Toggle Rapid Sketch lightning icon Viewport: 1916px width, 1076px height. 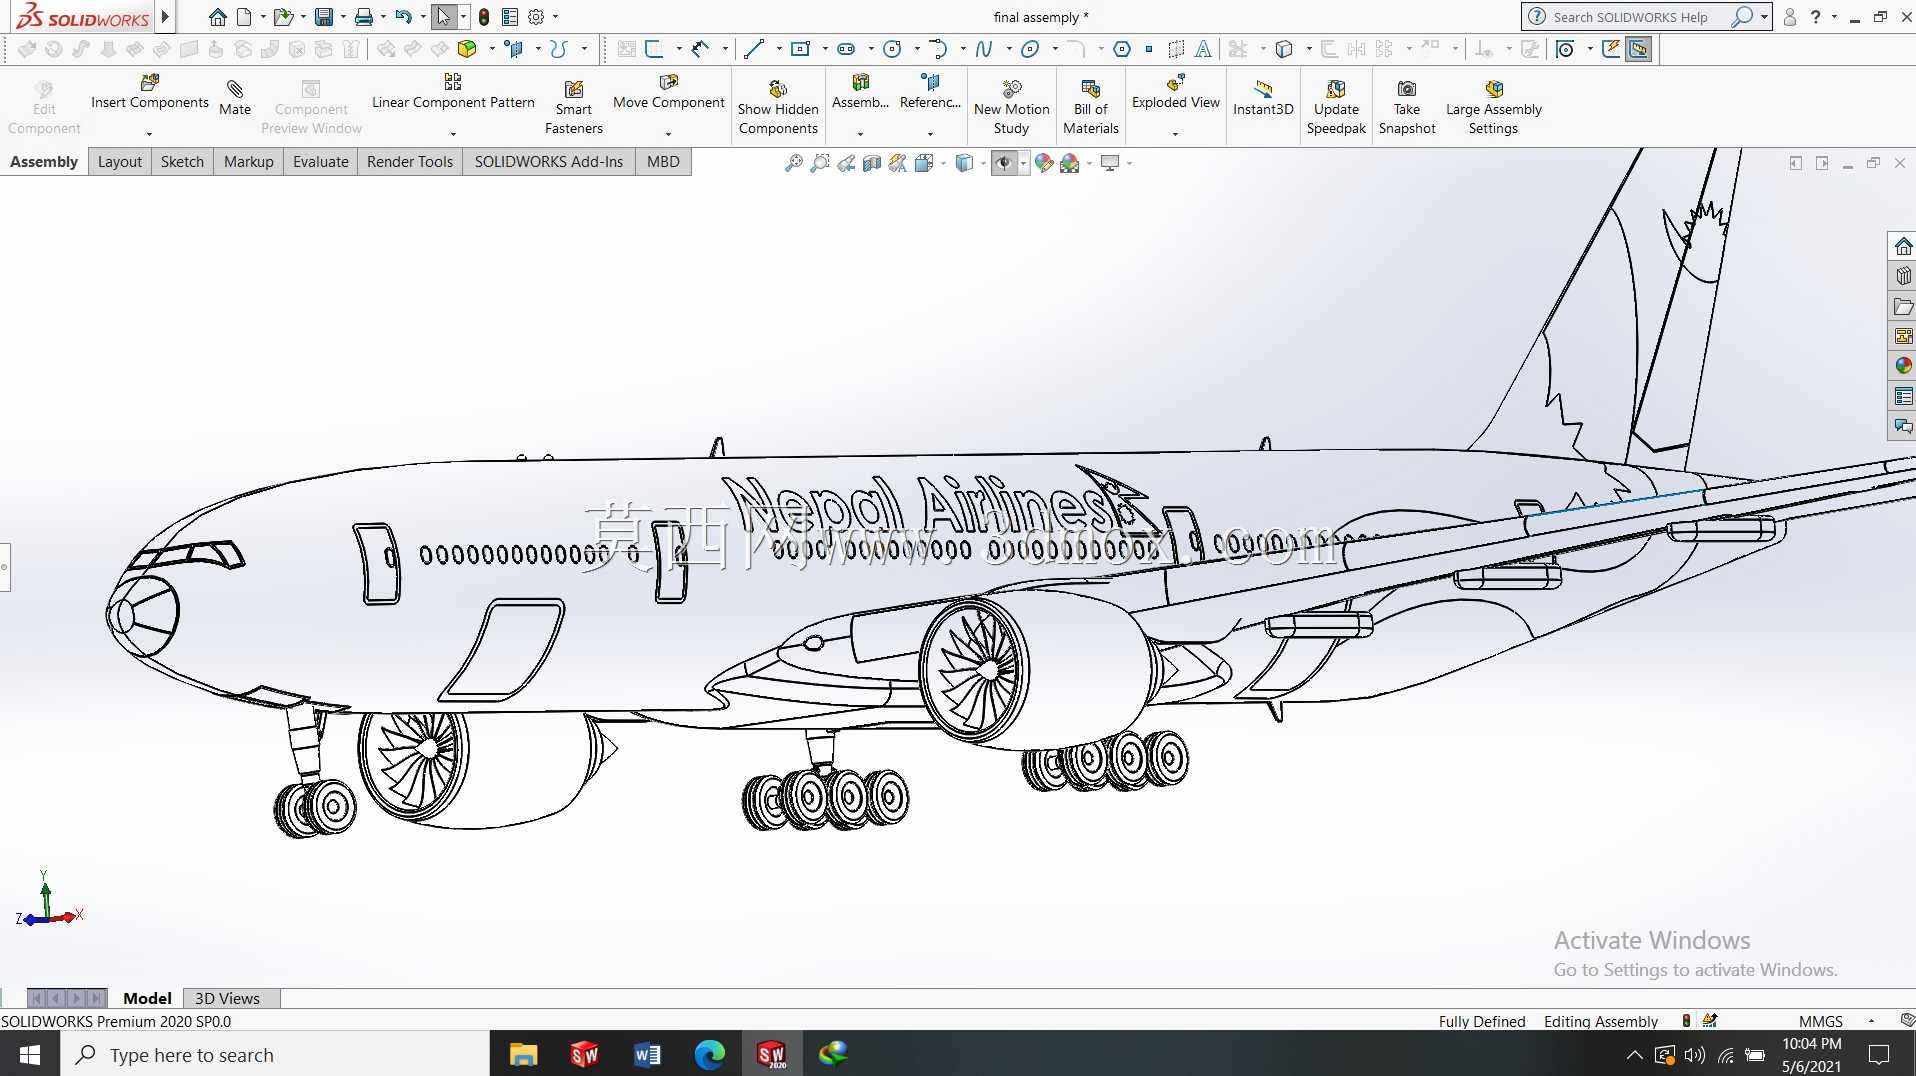[1611, 48]
